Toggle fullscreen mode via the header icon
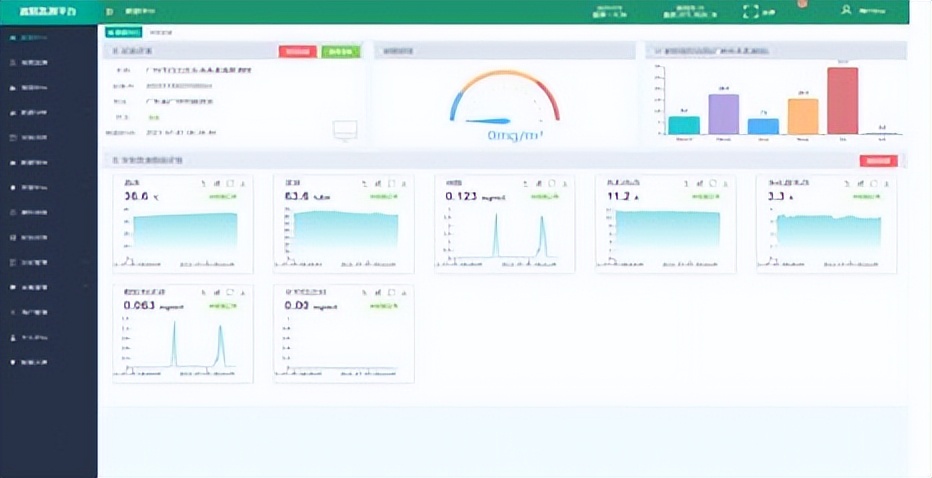Viewport: 932px width, 478px height. tap(752, 12)
